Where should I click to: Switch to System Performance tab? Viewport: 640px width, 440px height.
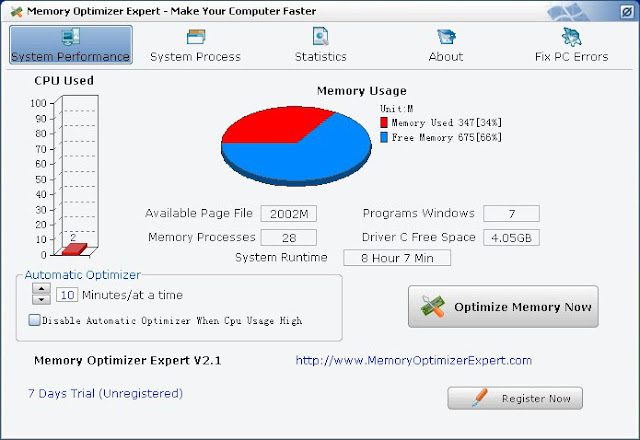71,44
